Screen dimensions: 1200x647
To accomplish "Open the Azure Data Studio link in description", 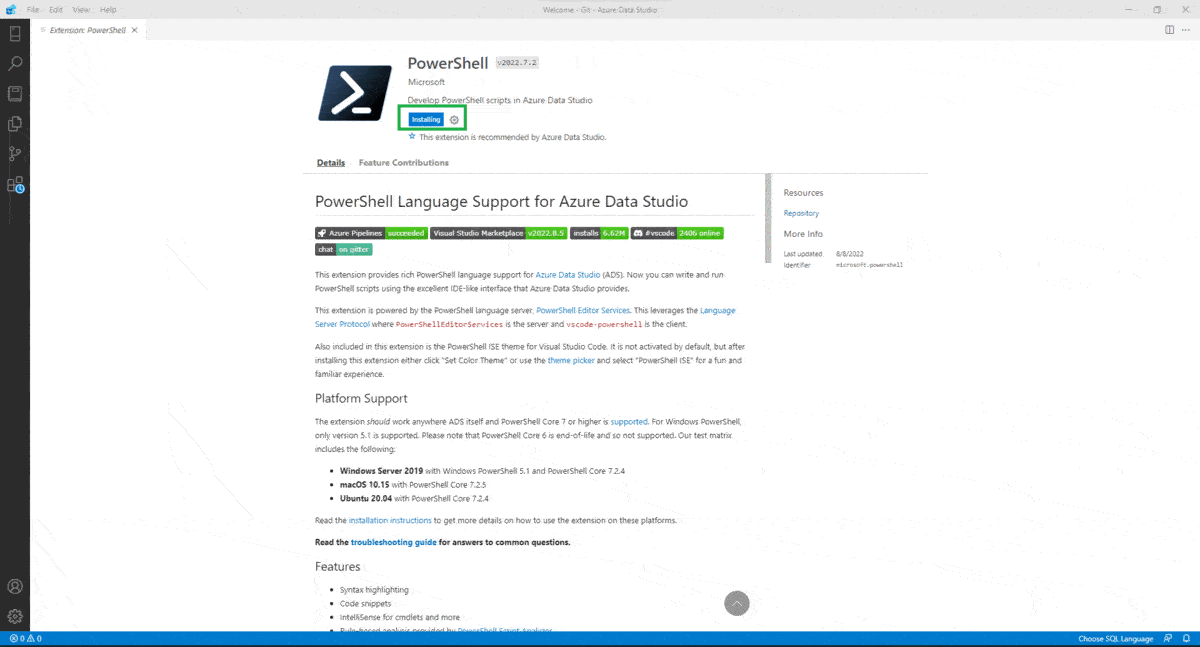I will point(568,274).
